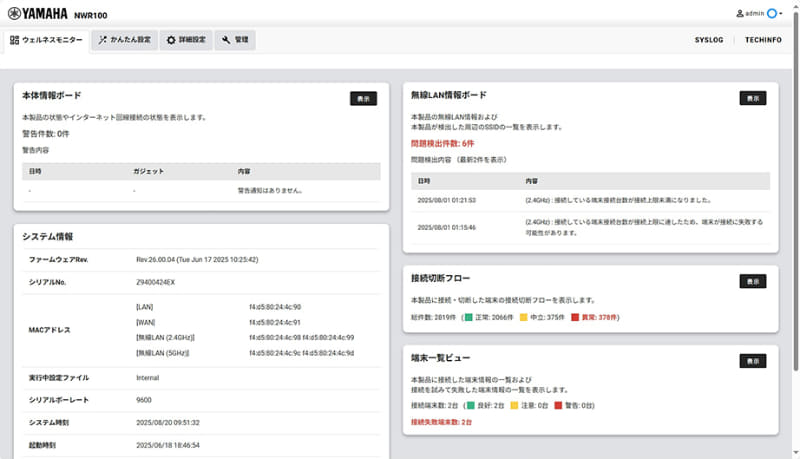Screen dimensions: 800x459
Task: Show the 接続切断フロー details
Action: (753, 282)
